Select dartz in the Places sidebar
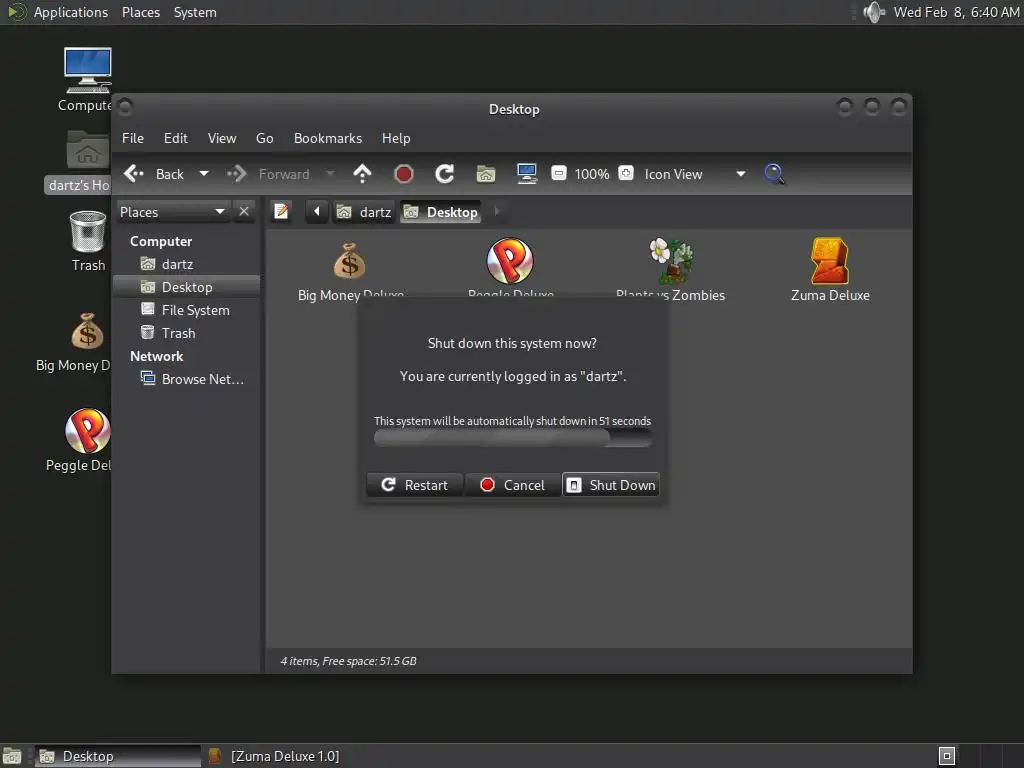 187,264
